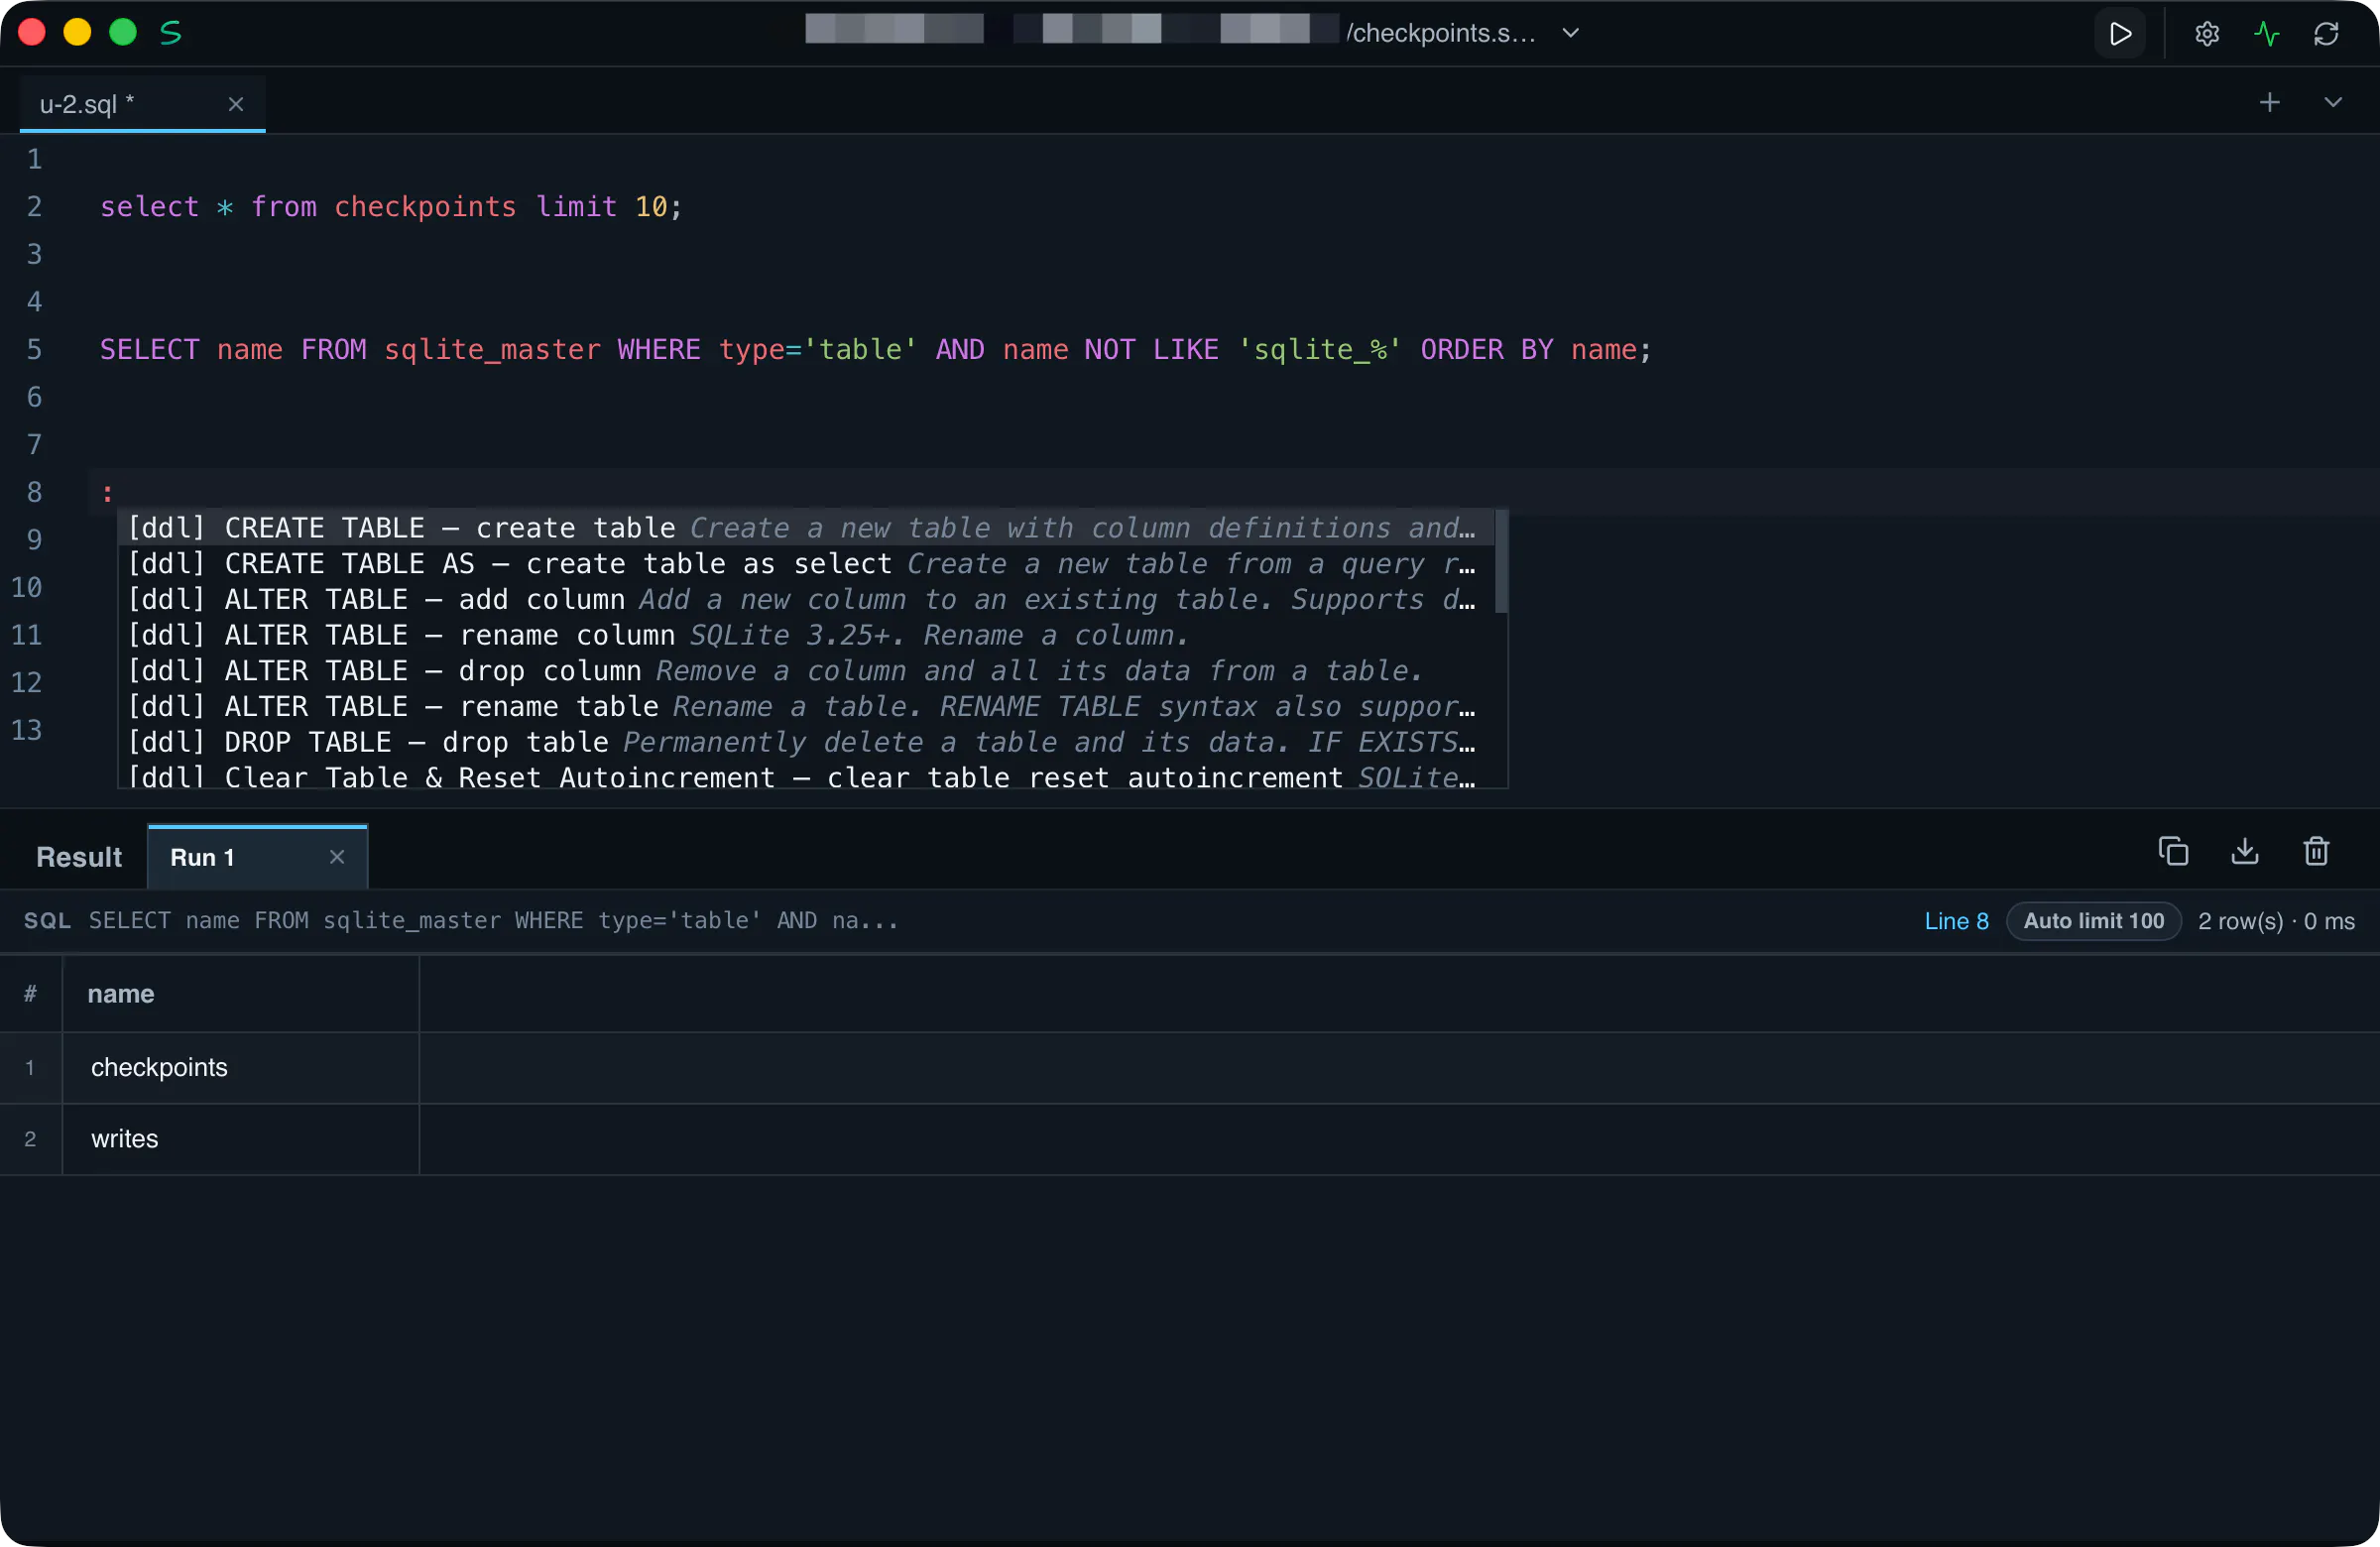Refresh the database connection

[x=2326, y=34]
